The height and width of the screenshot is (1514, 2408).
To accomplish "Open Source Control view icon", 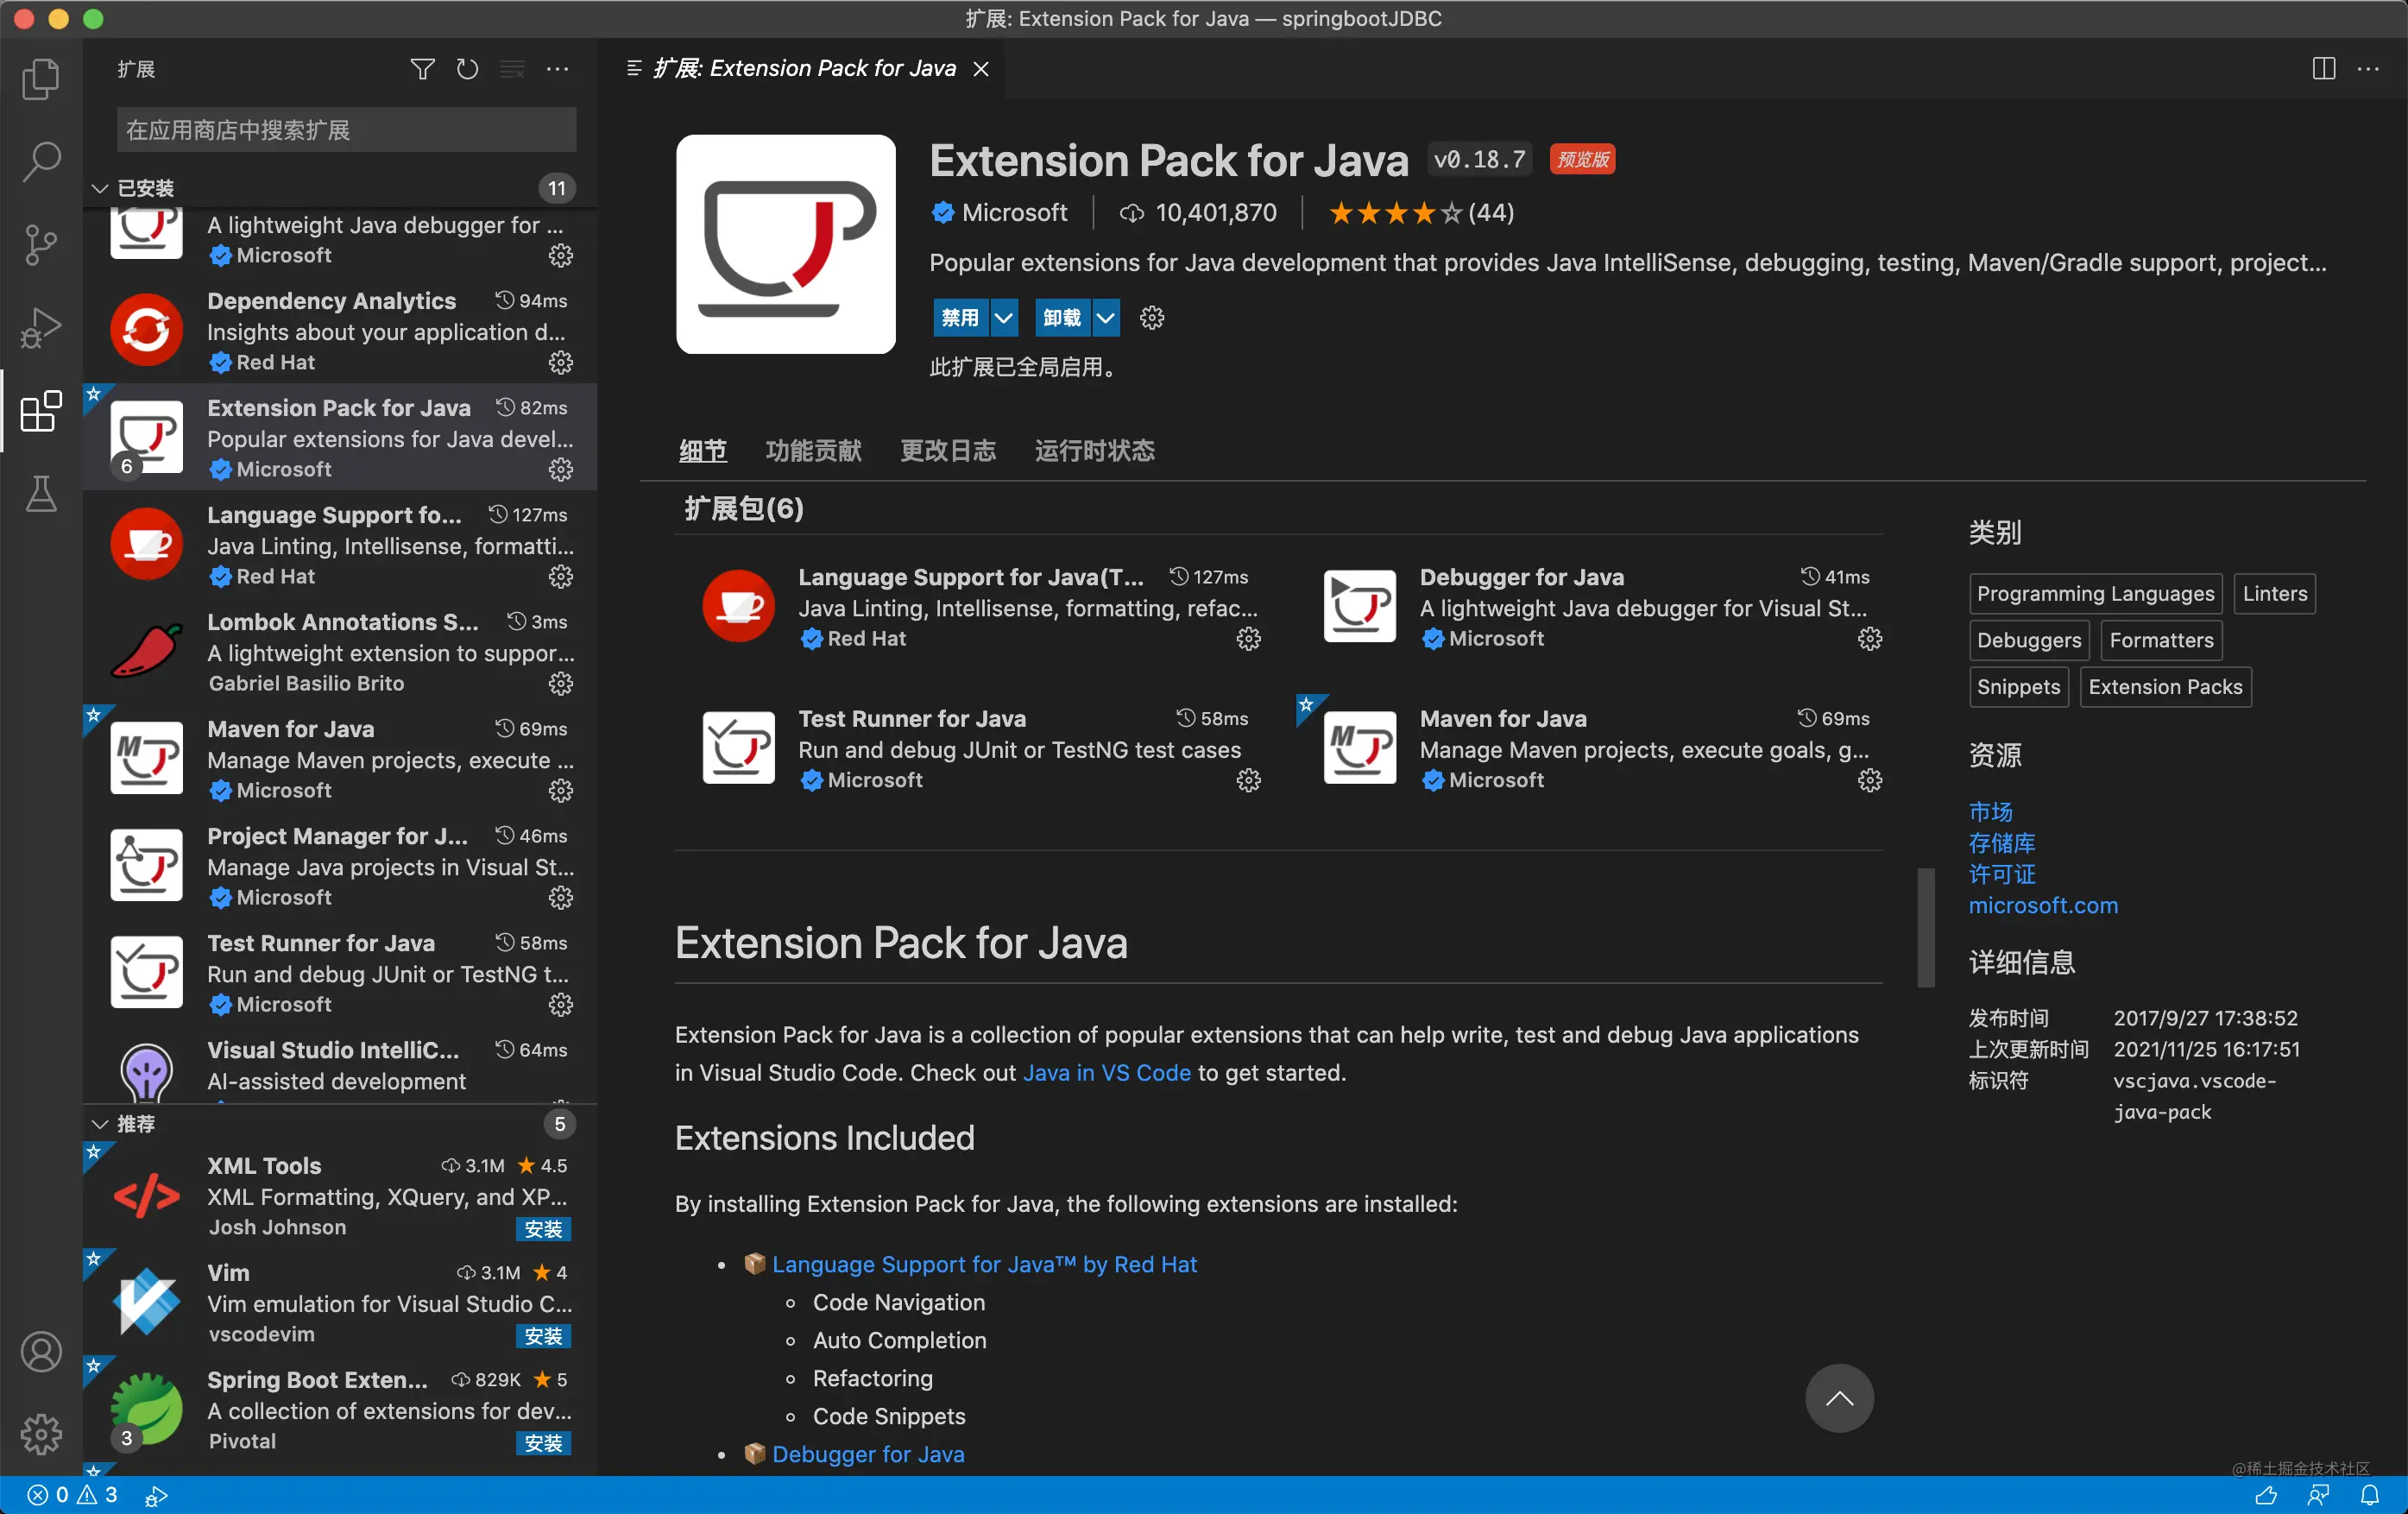I will [41, 244].
